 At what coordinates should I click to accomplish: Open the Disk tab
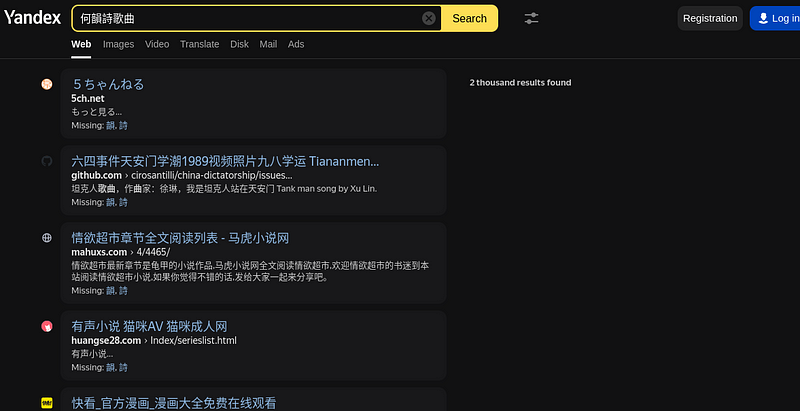pyautogui.click(x=239, y=44)
